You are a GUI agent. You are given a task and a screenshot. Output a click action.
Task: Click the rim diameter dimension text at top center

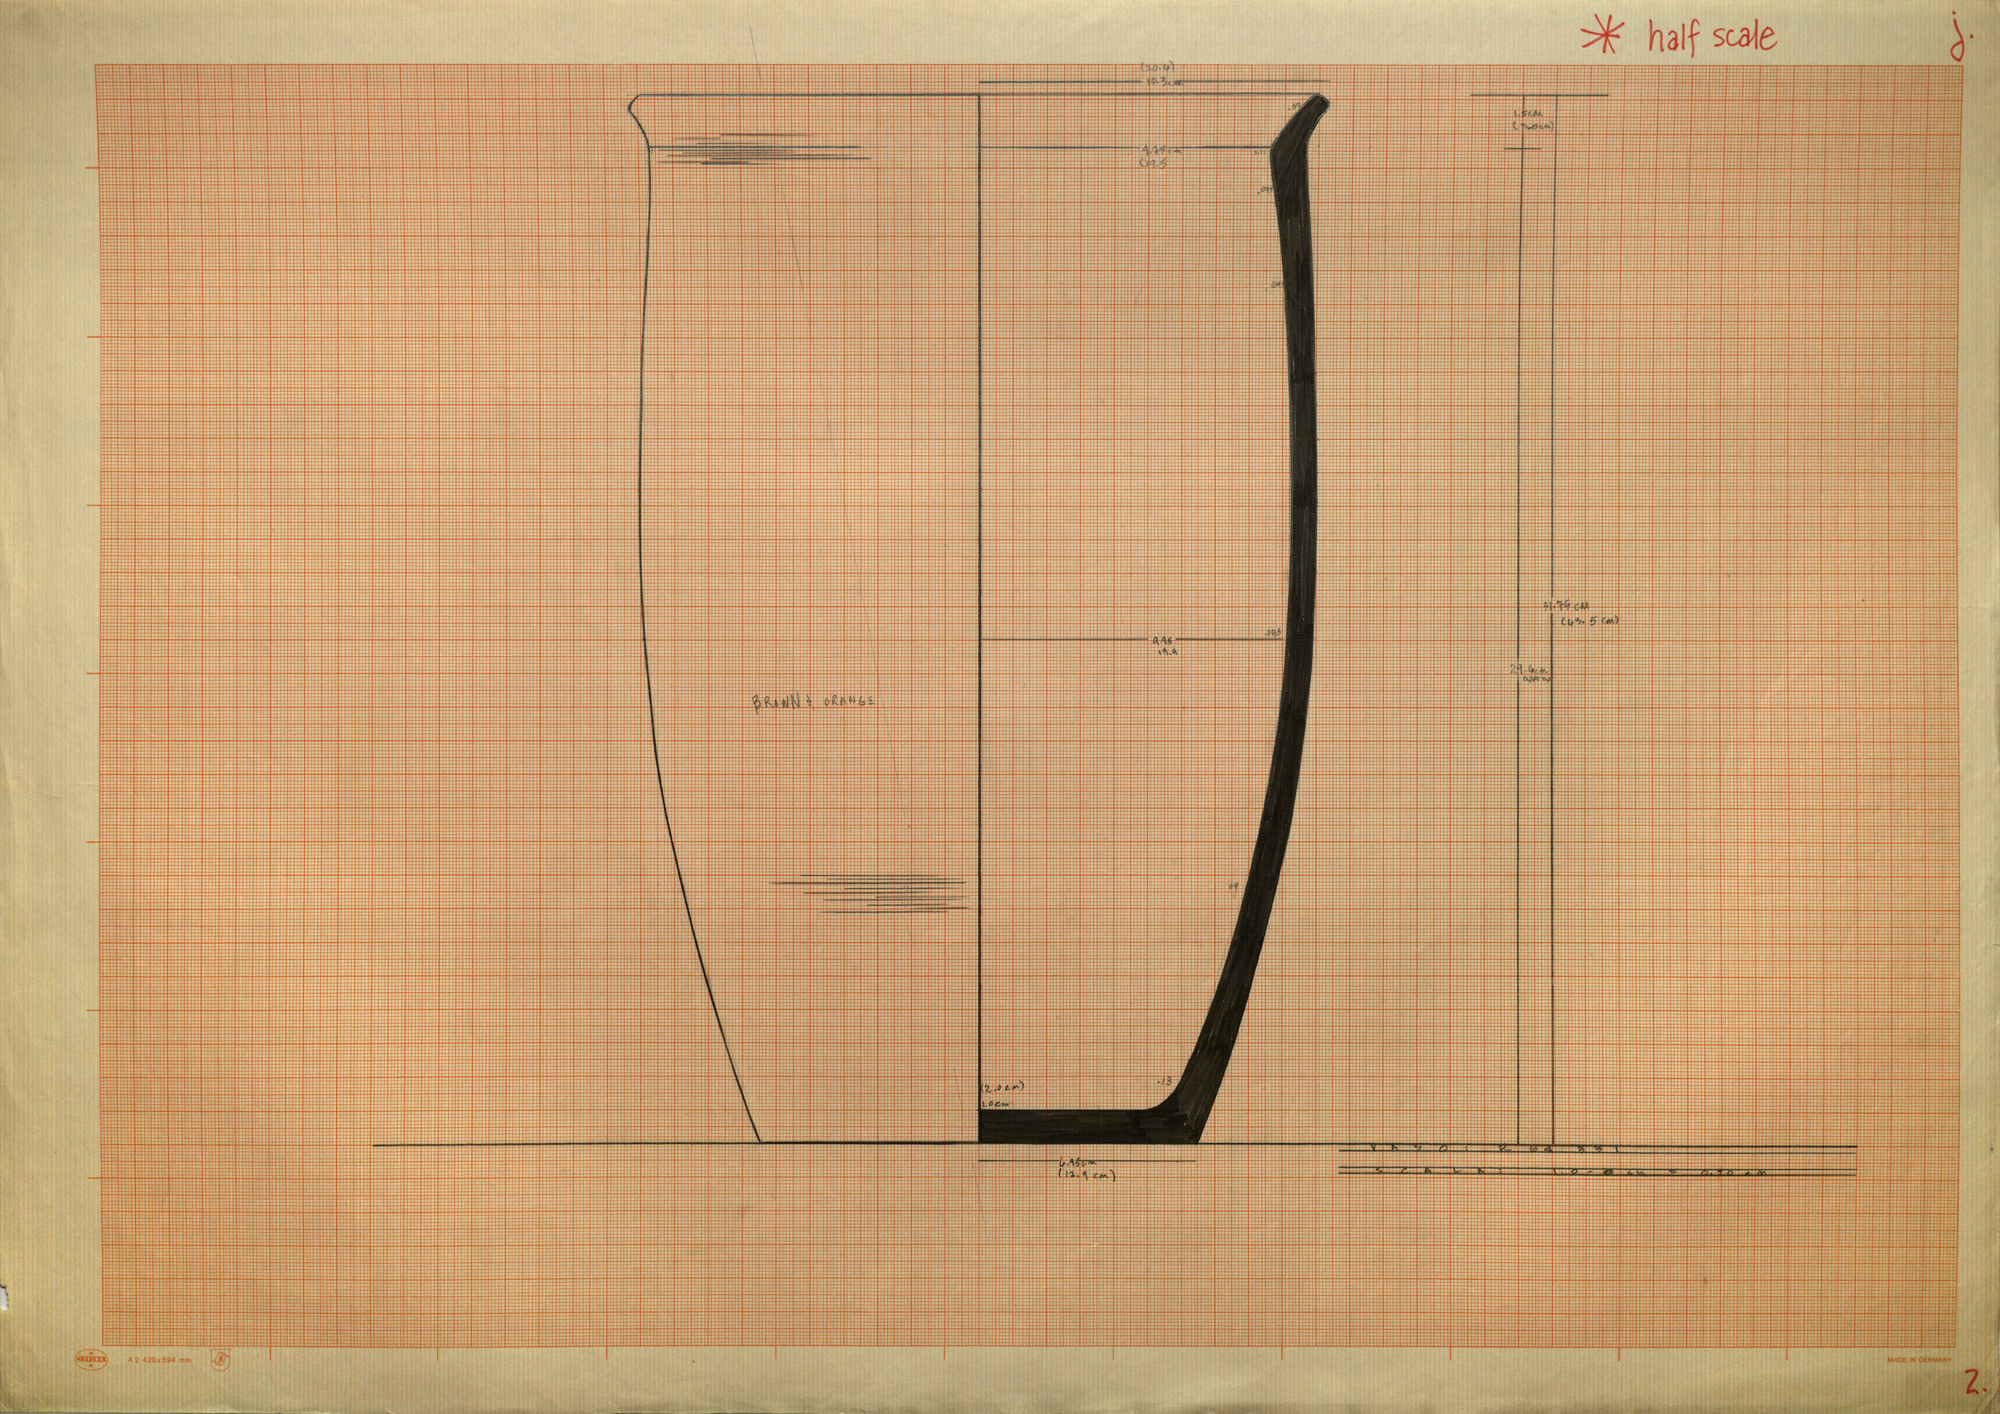click(1160, 75)
